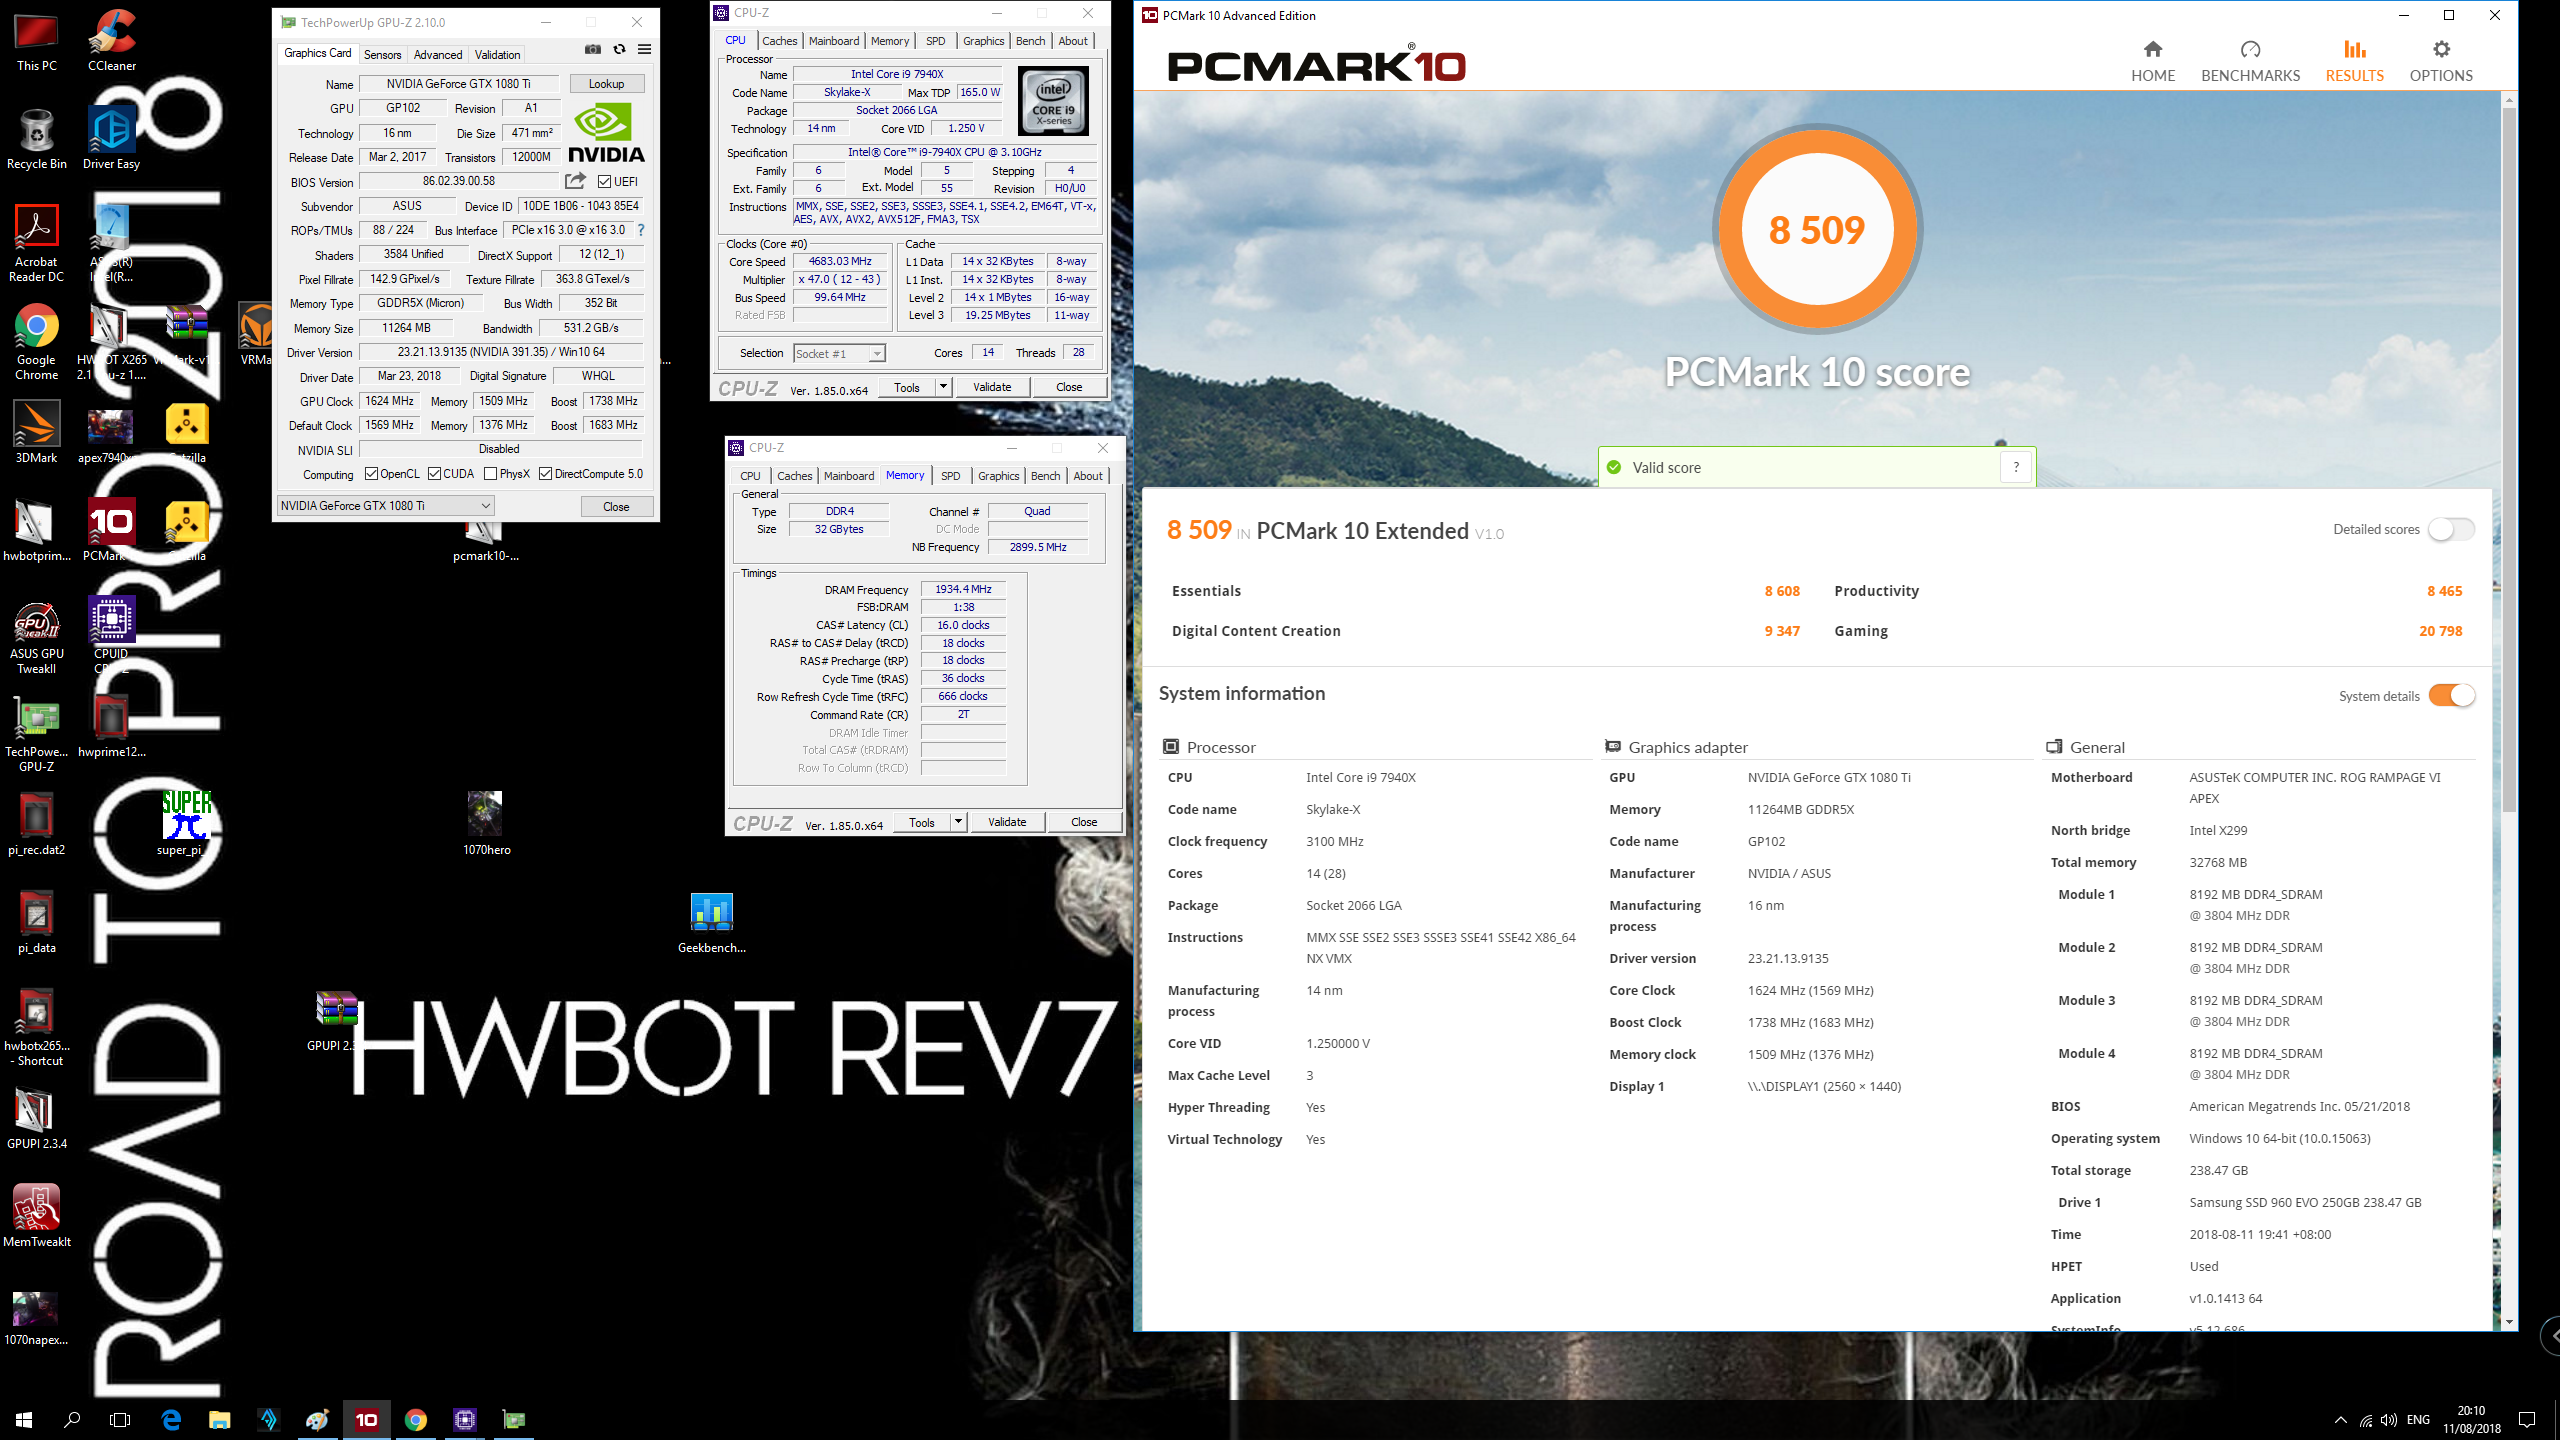Open the ENG language indicator

2418,1420
